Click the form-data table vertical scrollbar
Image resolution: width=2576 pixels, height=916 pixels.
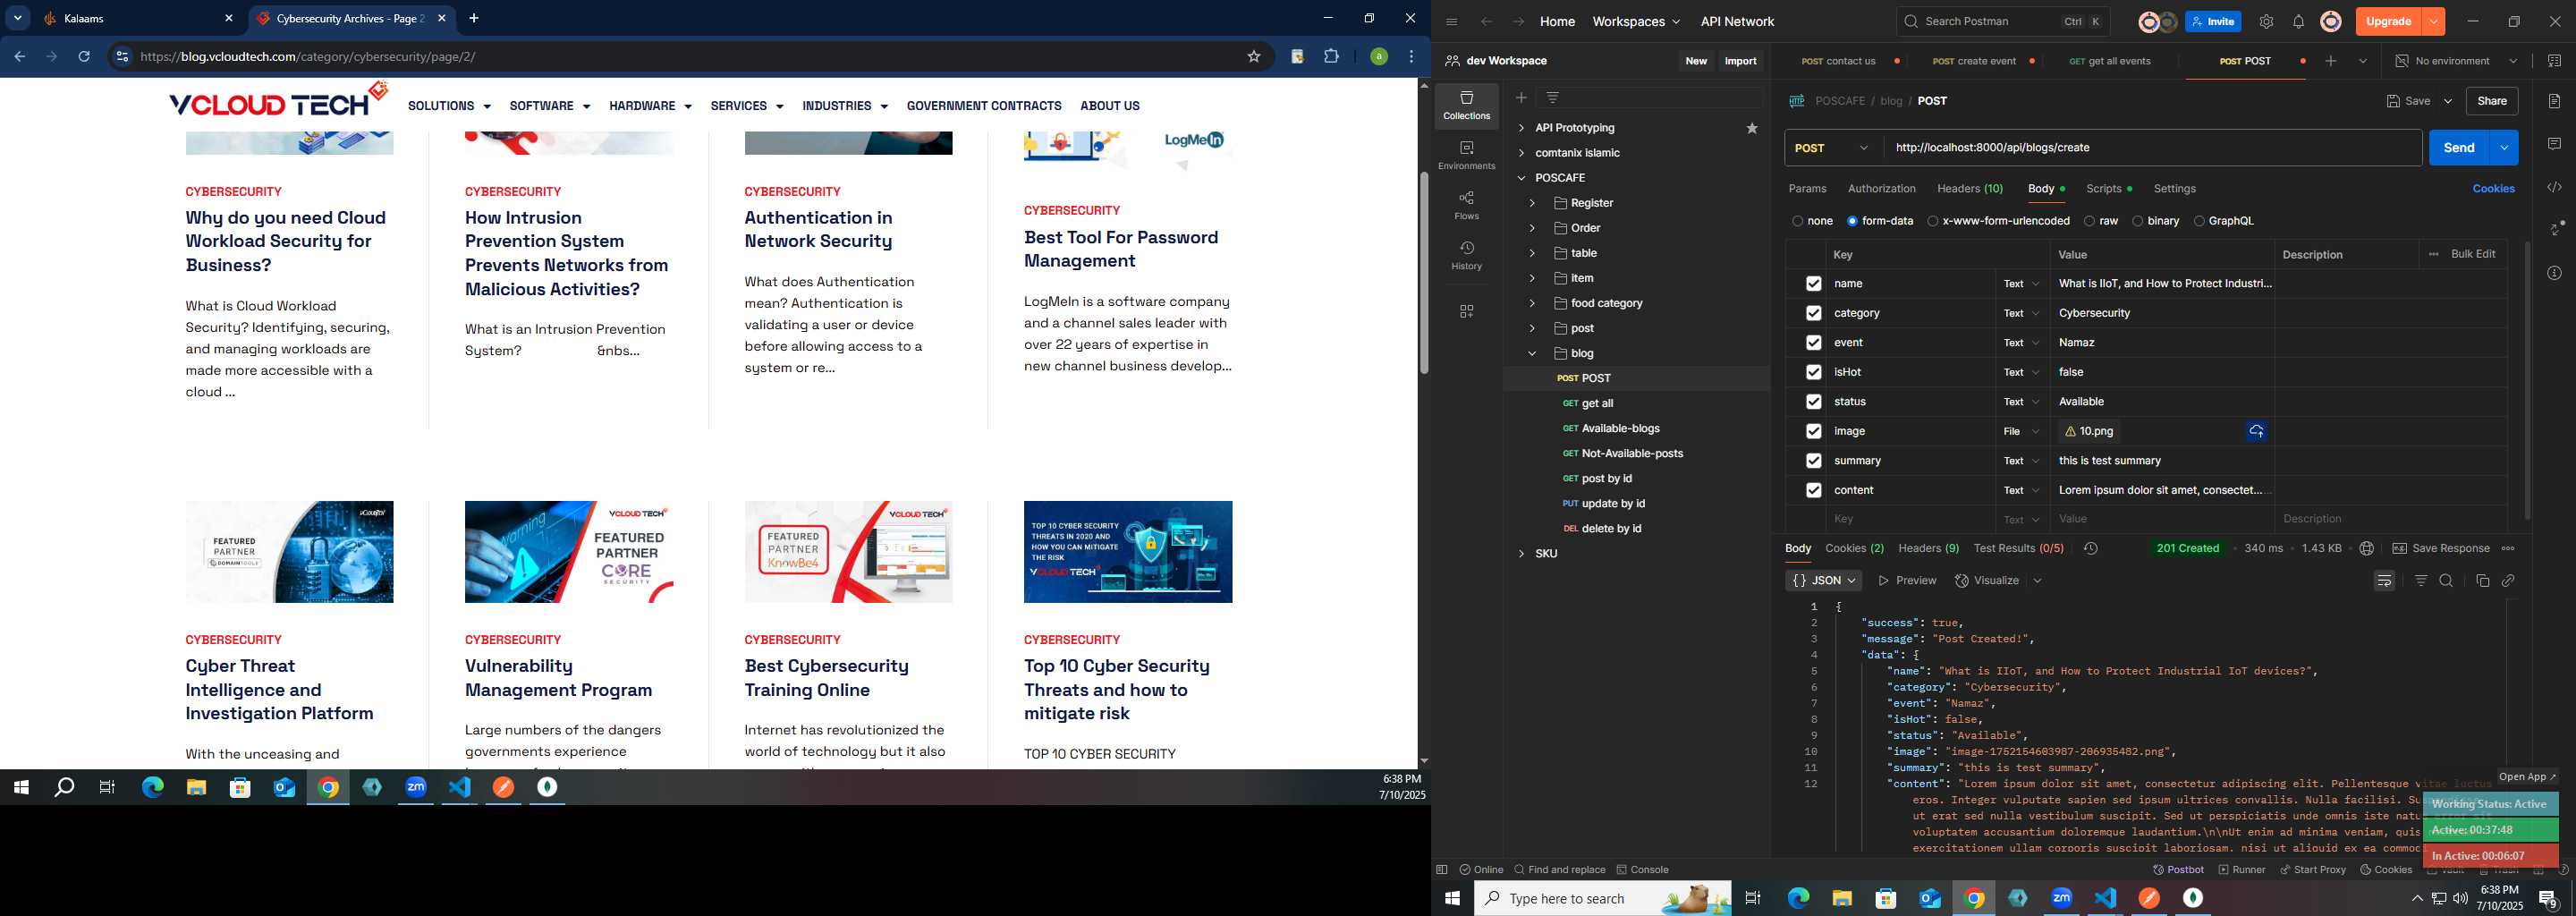coord(2527,381)
